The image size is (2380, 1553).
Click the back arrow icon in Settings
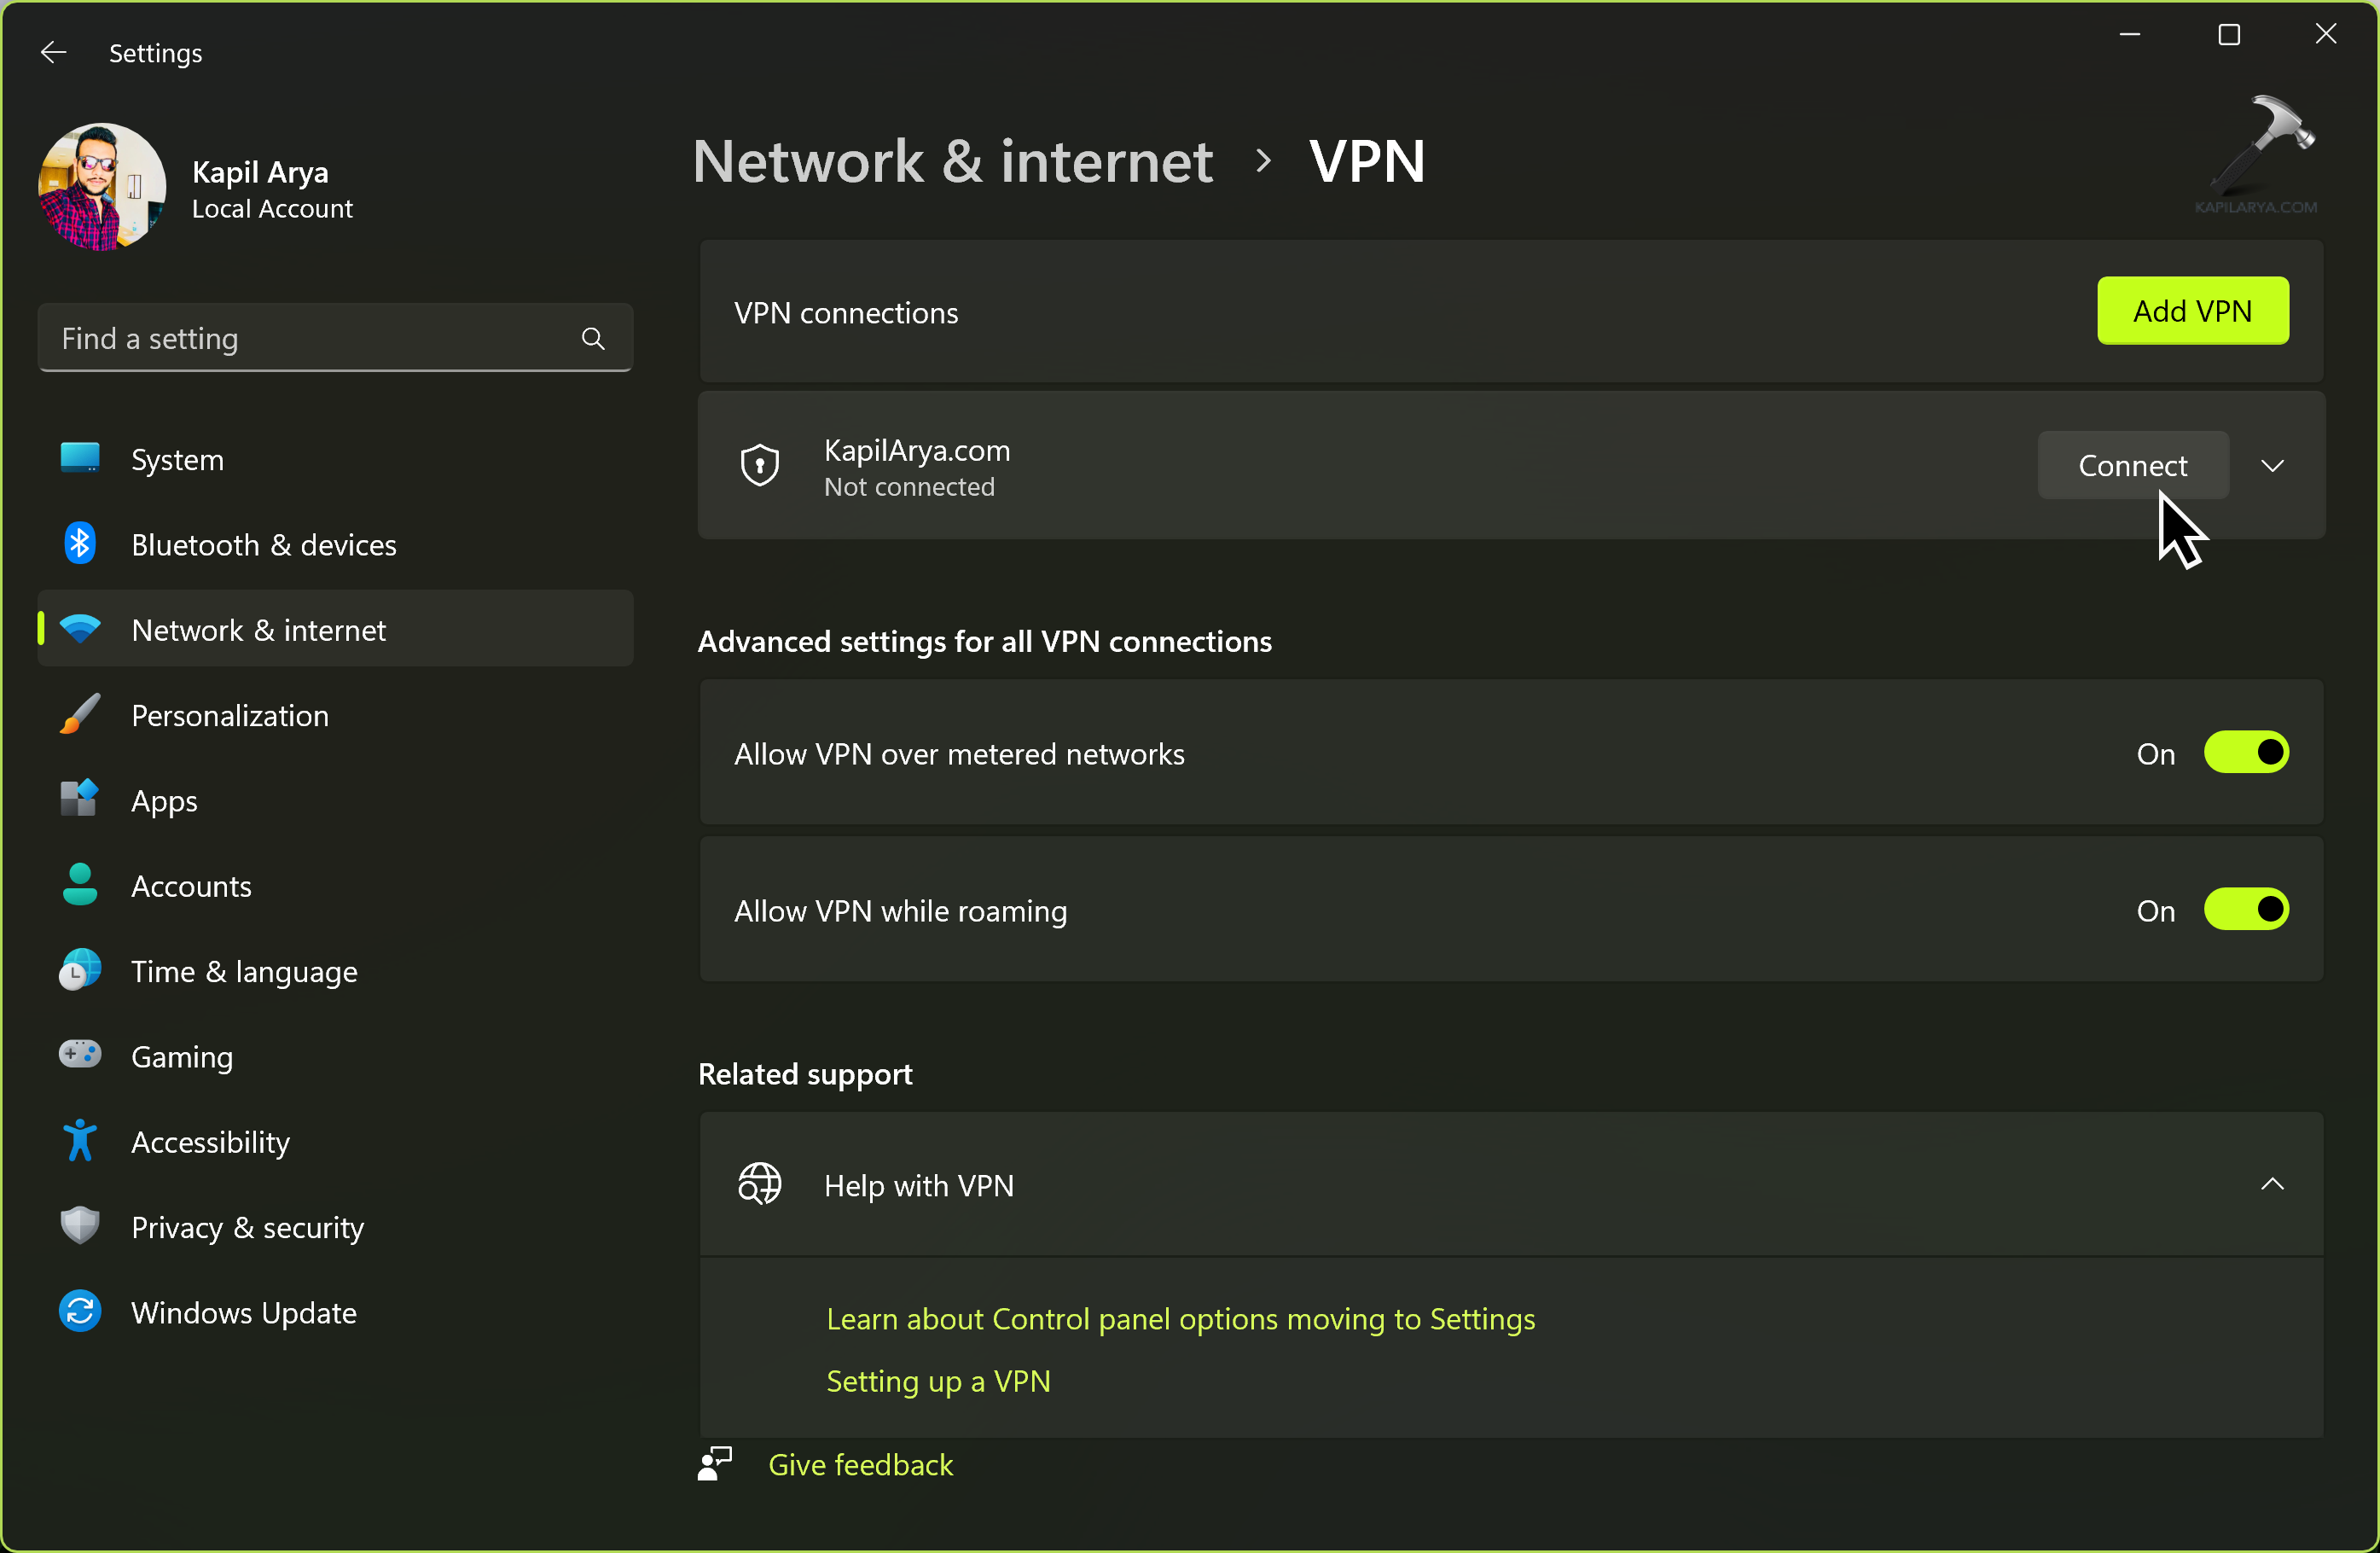click(53, 53)
